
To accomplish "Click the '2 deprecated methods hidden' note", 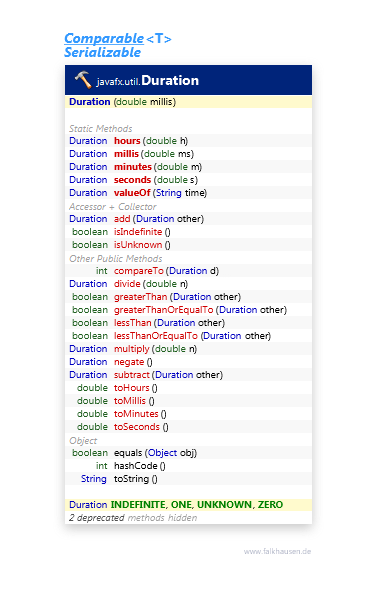I will pyautogui.click(x=133, y=518).
